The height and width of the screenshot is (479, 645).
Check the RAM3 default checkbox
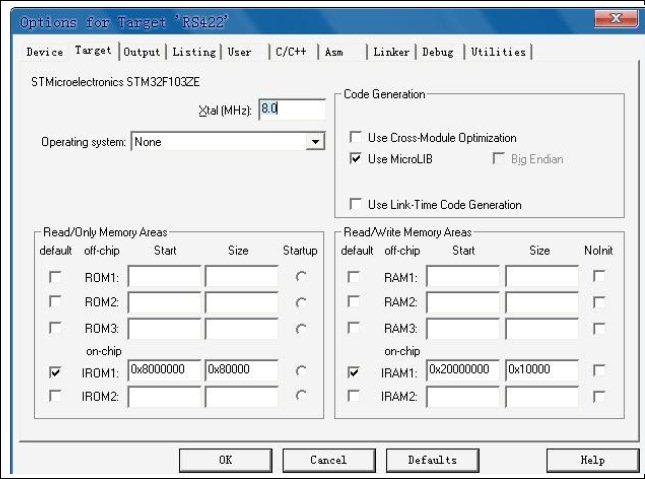pyautogui.click(x=354, y=328)
